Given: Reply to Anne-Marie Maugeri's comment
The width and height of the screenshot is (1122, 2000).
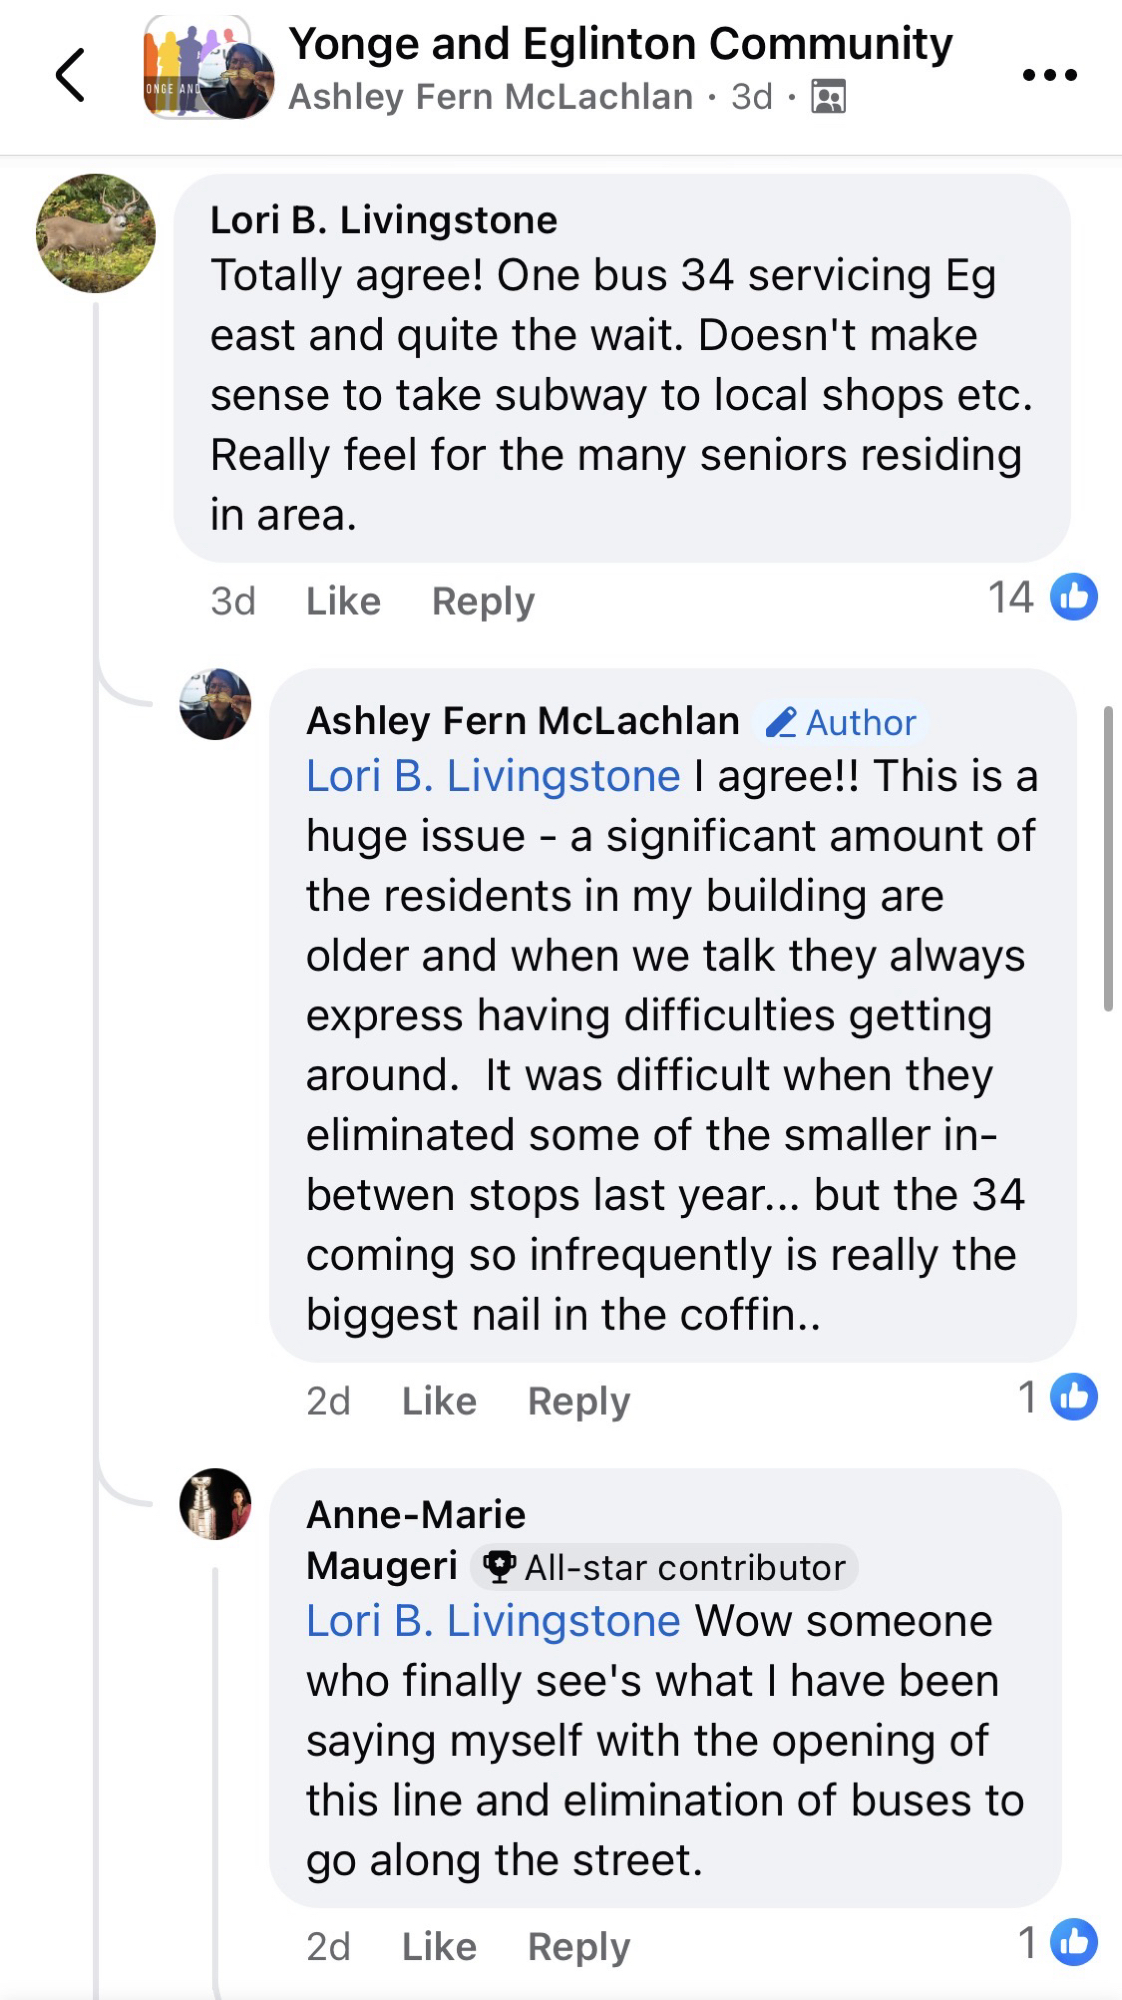Looking at the screenshot, I should tap(579, 1946).
